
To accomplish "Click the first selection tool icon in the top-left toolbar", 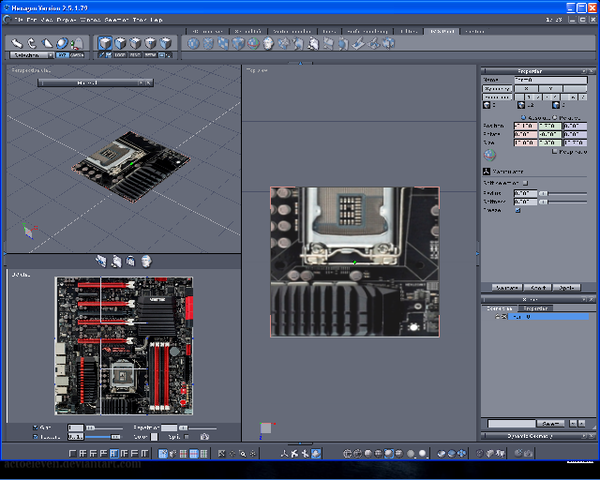I will tap(18, 43).
